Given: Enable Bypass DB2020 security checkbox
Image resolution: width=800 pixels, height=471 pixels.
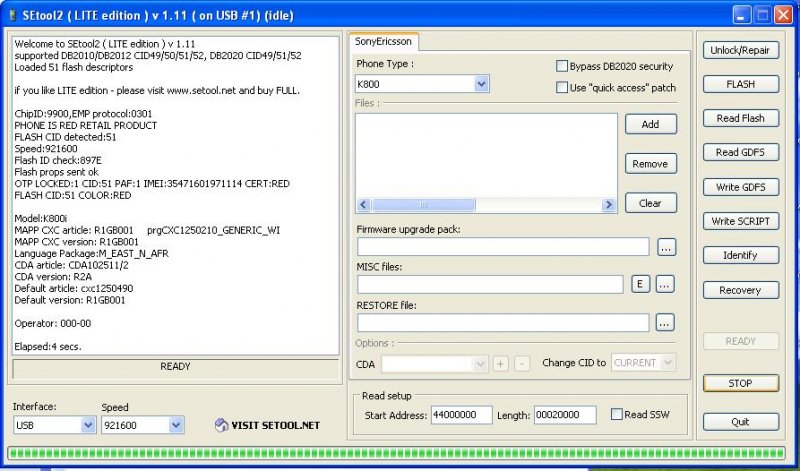Looking at the screenshot, I should point(562,66).
